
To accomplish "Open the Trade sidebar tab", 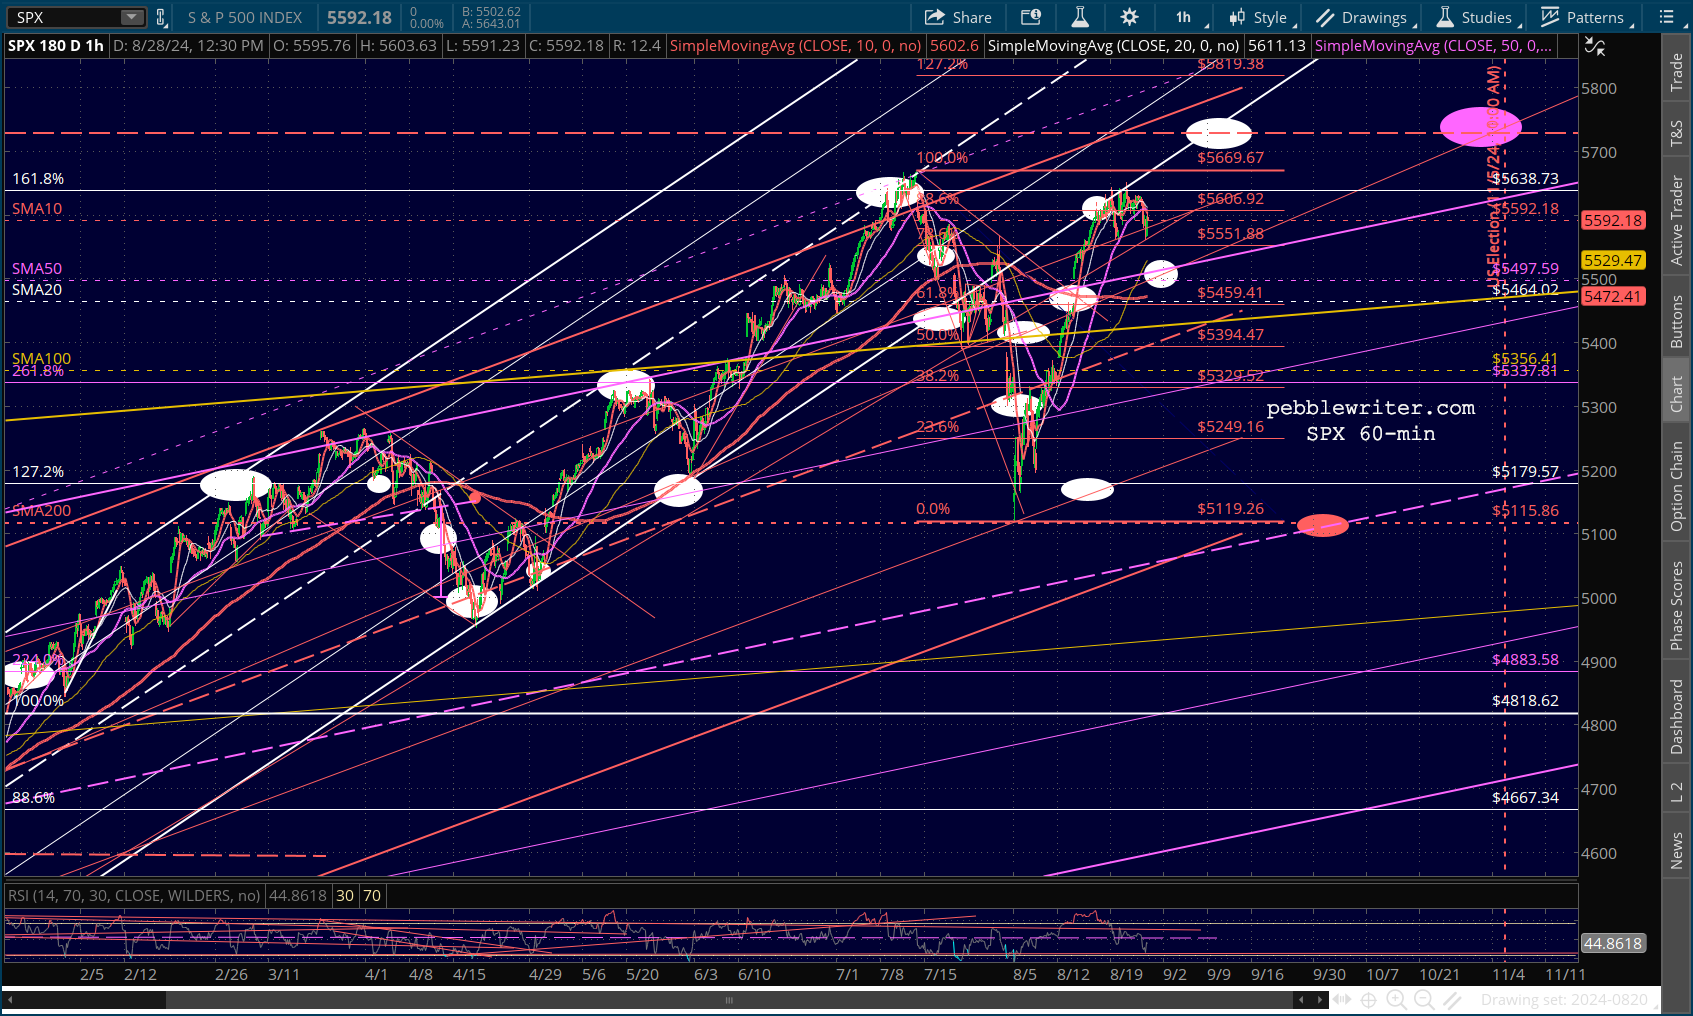I will (x=1677, y=72).
